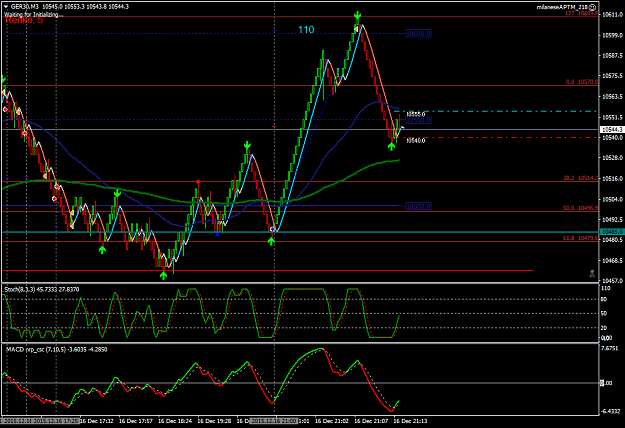Click 10504.0 on the price scale
Image resolution: width=625 pixels, height=428 pixels.
click(x=612, y=200)
